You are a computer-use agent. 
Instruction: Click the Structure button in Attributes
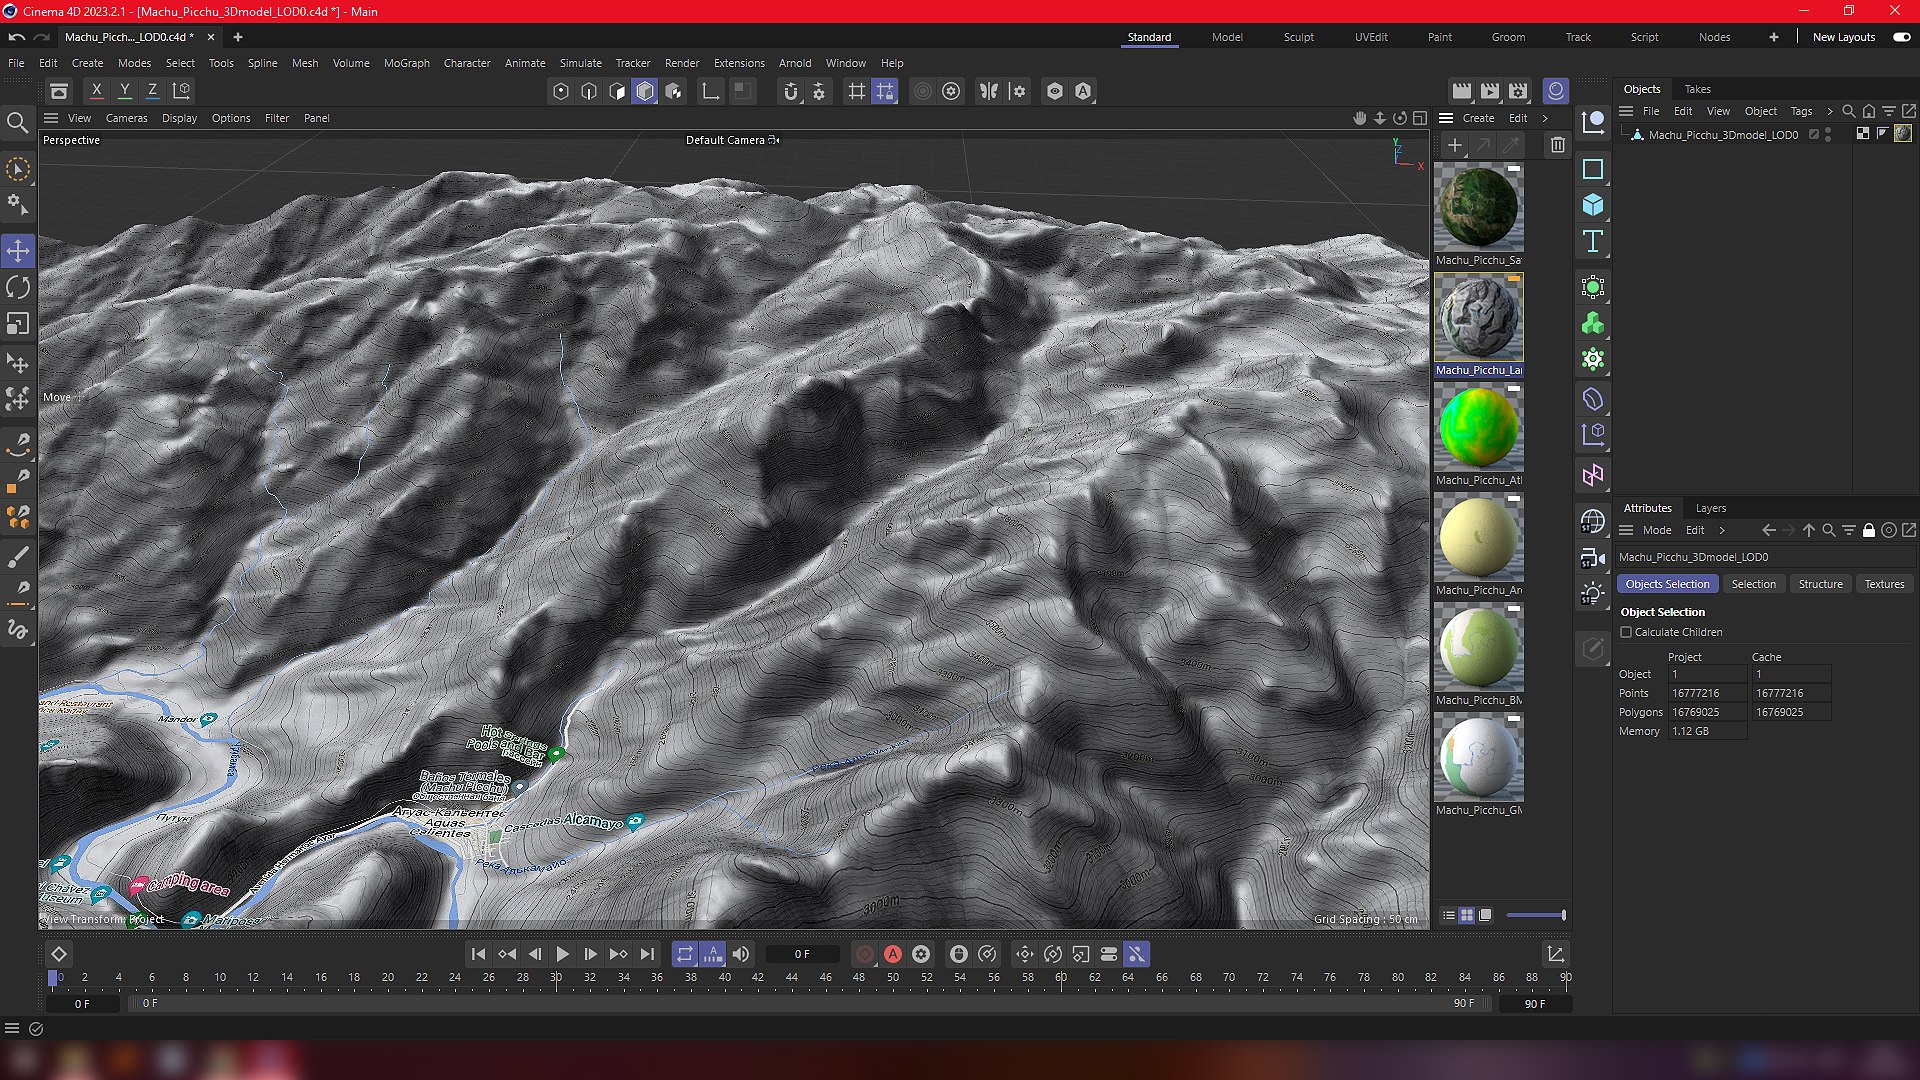1820,584
